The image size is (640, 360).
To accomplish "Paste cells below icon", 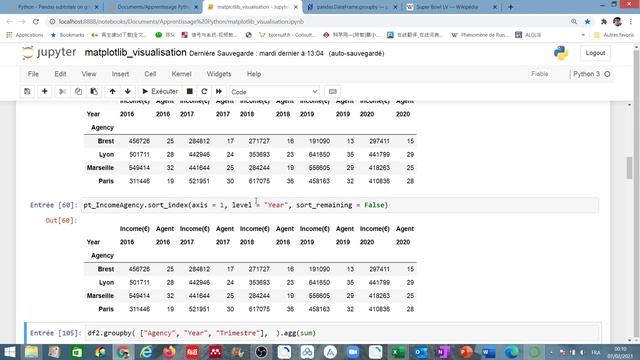I will pyautogui.click(x=94, y=91).
